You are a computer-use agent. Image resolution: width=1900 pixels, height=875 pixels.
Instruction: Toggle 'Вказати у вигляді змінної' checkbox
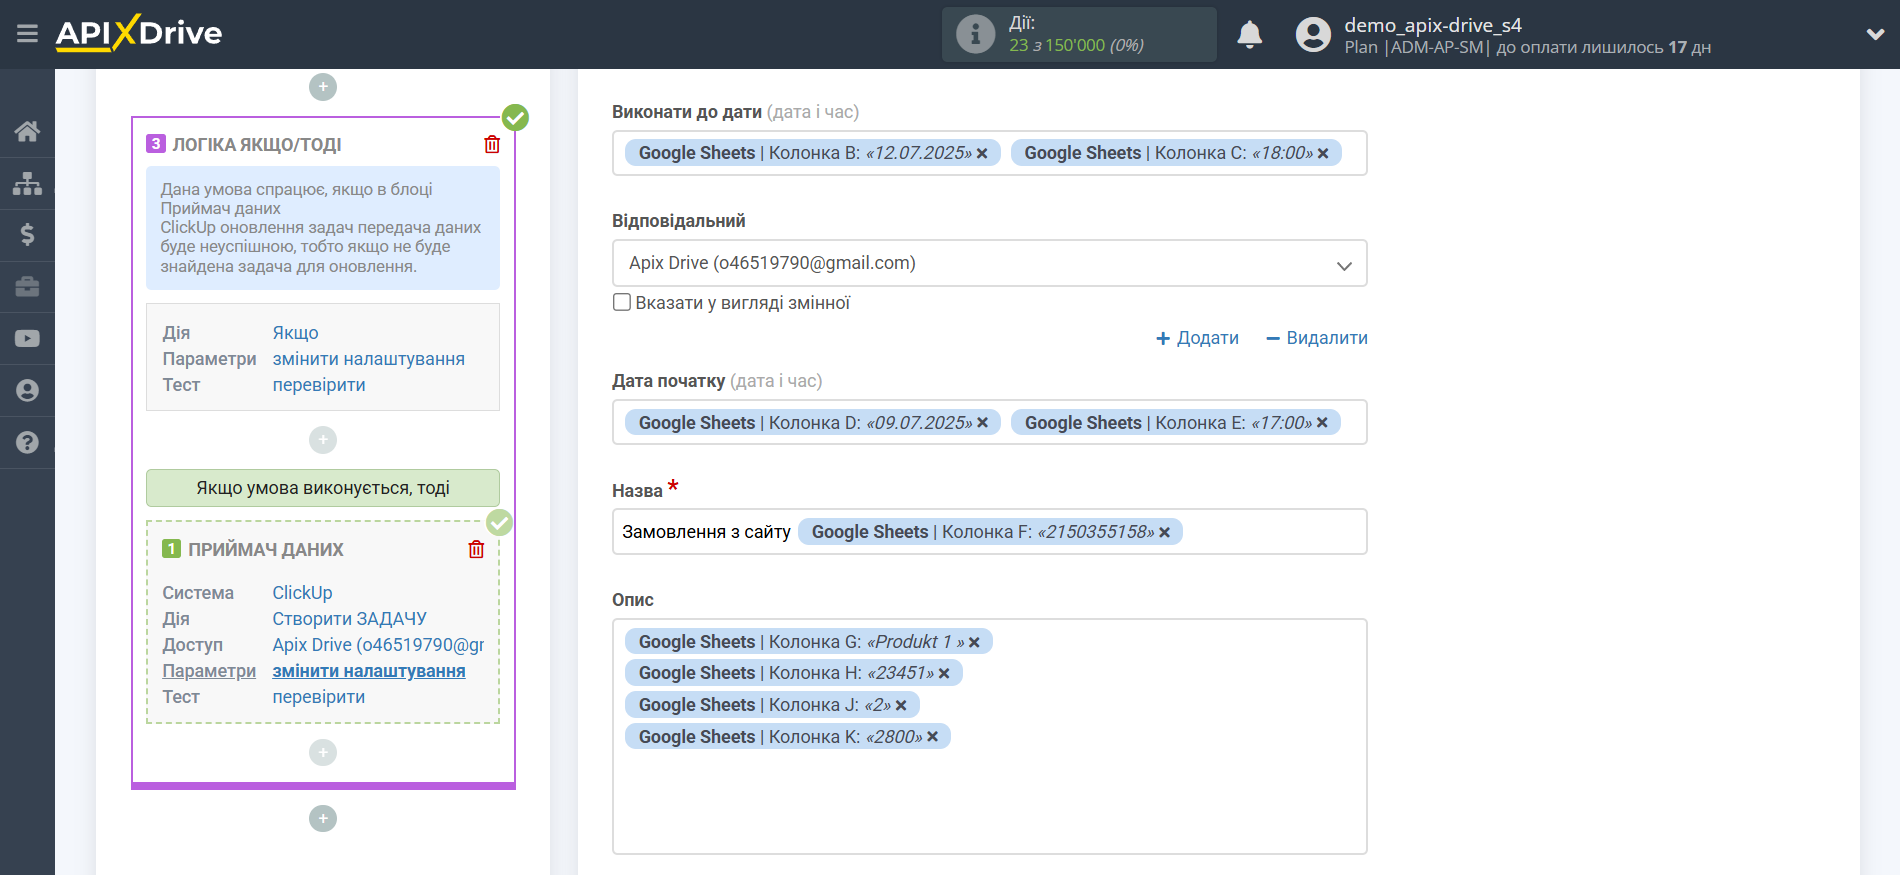click(x=622, y=302)
